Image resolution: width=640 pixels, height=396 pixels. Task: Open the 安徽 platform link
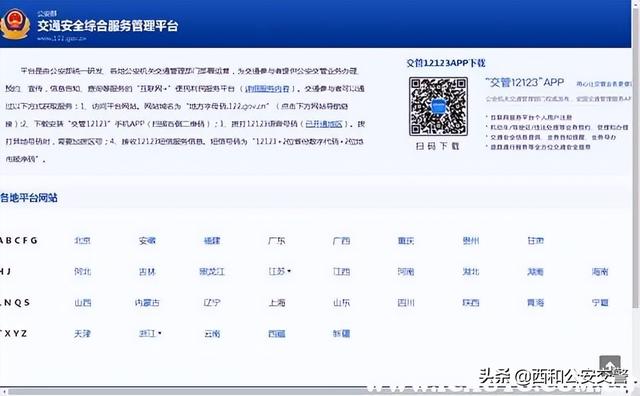tap(147, 240)
